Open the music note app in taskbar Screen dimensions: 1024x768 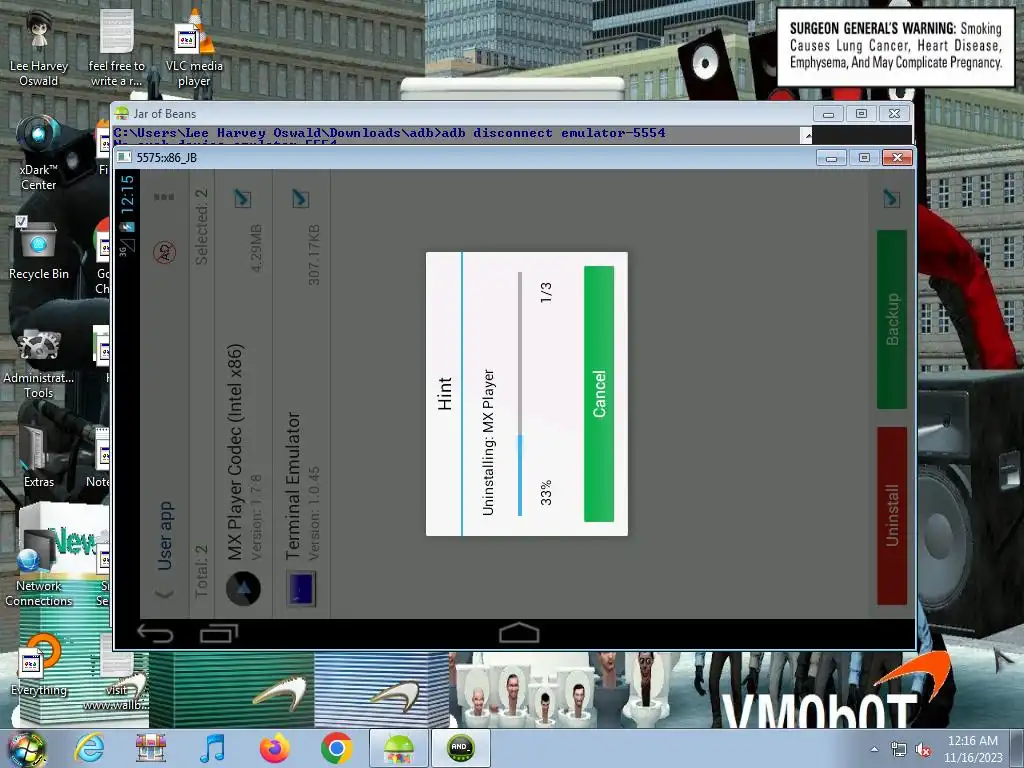tap(213, 748)
